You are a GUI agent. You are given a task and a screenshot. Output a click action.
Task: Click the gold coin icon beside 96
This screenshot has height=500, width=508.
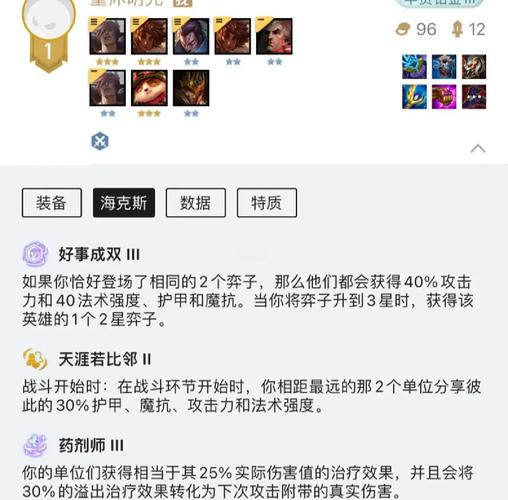click(403, 29)
